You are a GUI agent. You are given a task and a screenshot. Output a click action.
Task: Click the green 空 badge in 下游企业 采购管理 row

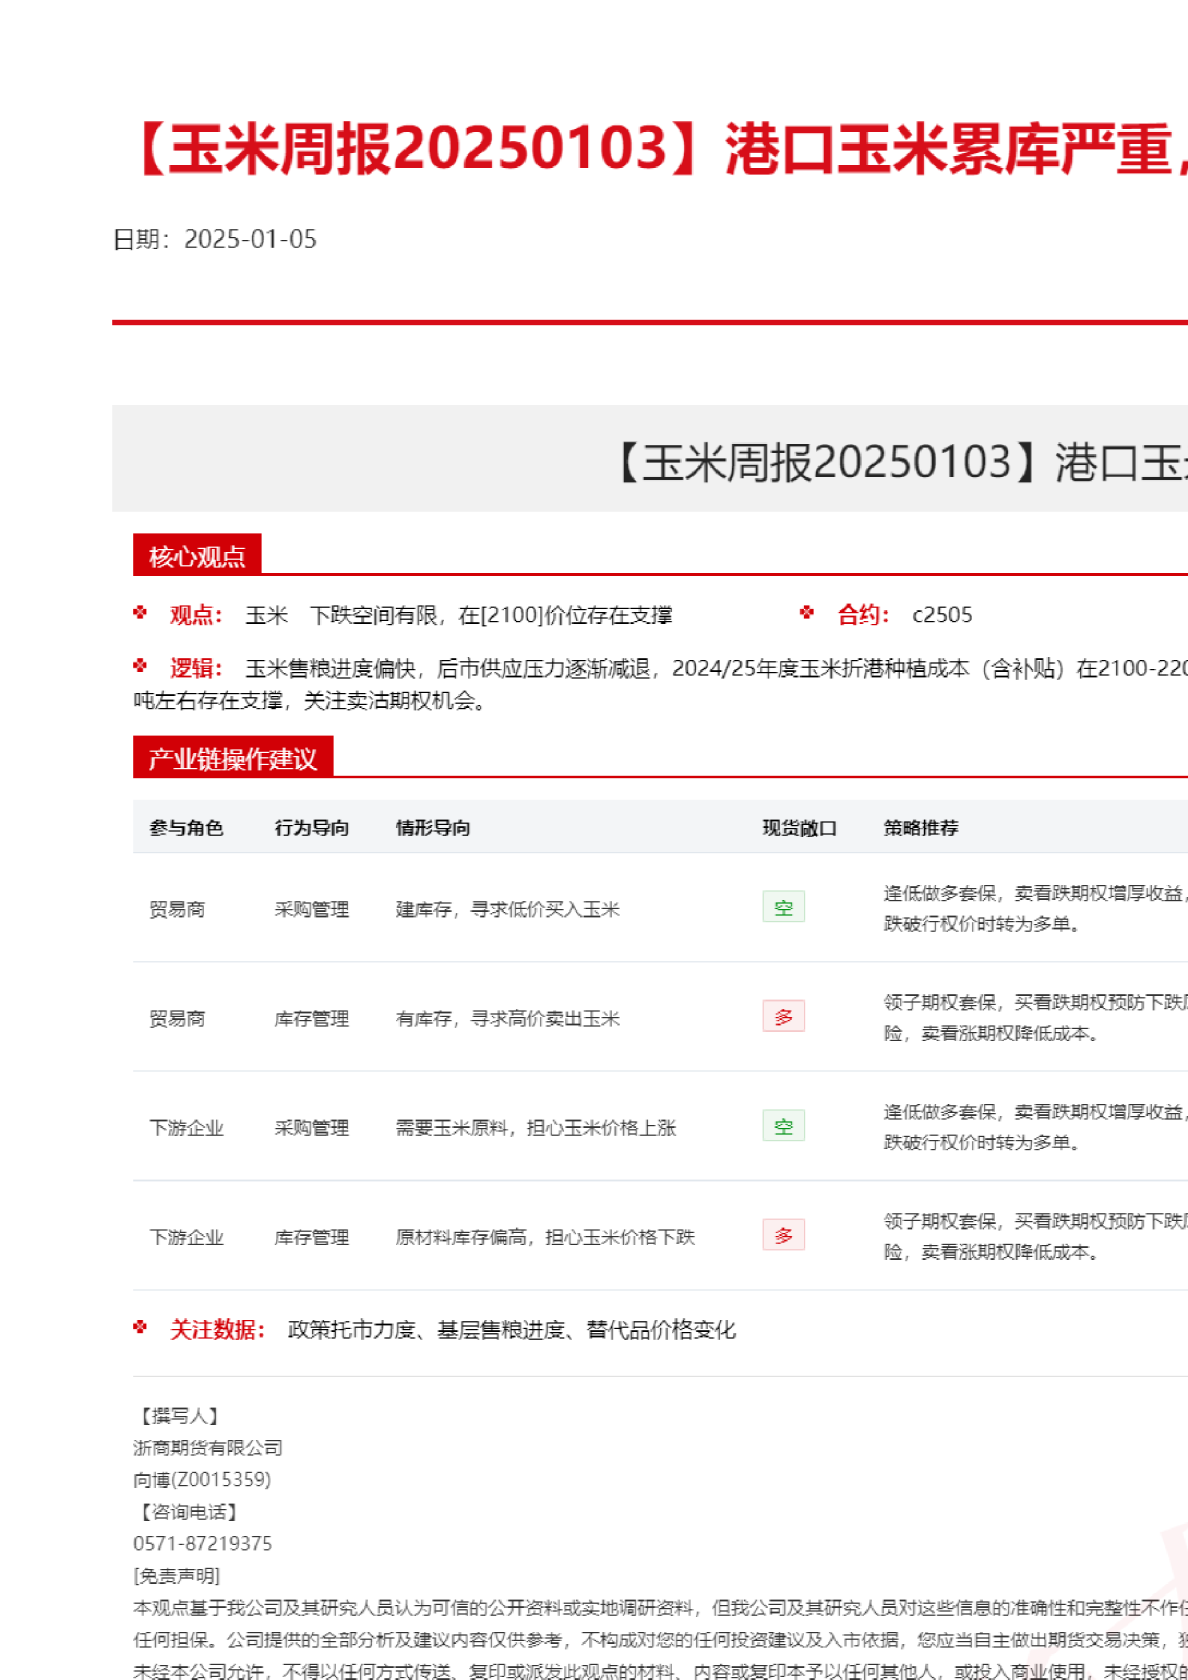click(783, 1126)
